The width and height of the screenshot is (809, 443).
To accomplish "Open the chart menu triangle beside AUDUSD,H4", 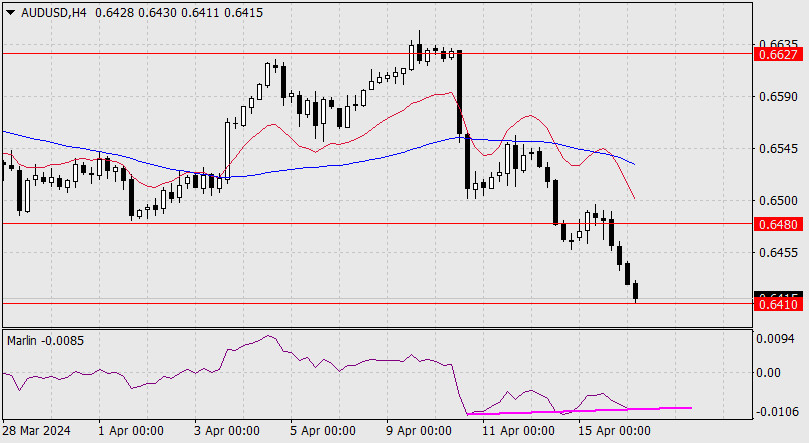I will (x=10, y=13).
